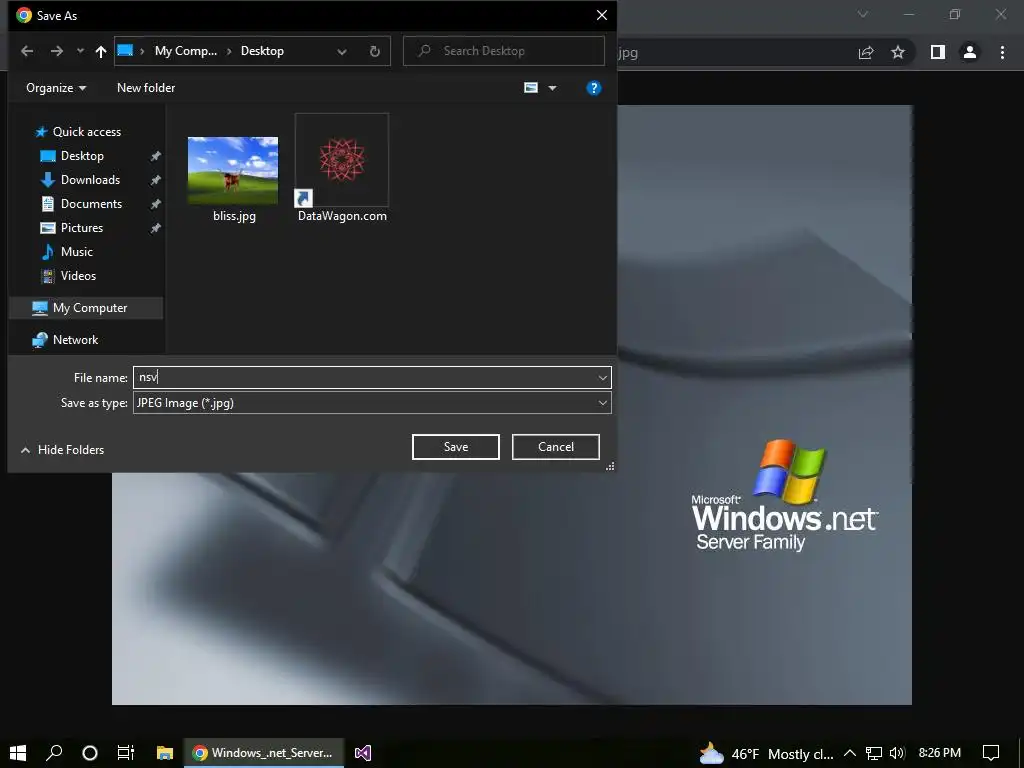Viewport: 1024px width, 768px height.
Task: Share this page icon in Chrome
Action: pyautogui.click(x=866, y=52)
